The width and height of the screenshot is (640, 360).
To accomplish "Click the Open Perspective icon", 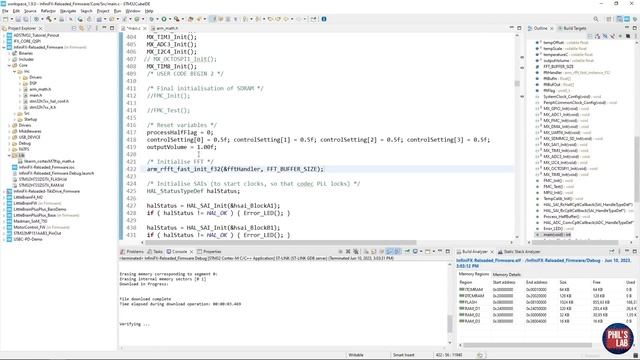I will (x=609, y=19).
